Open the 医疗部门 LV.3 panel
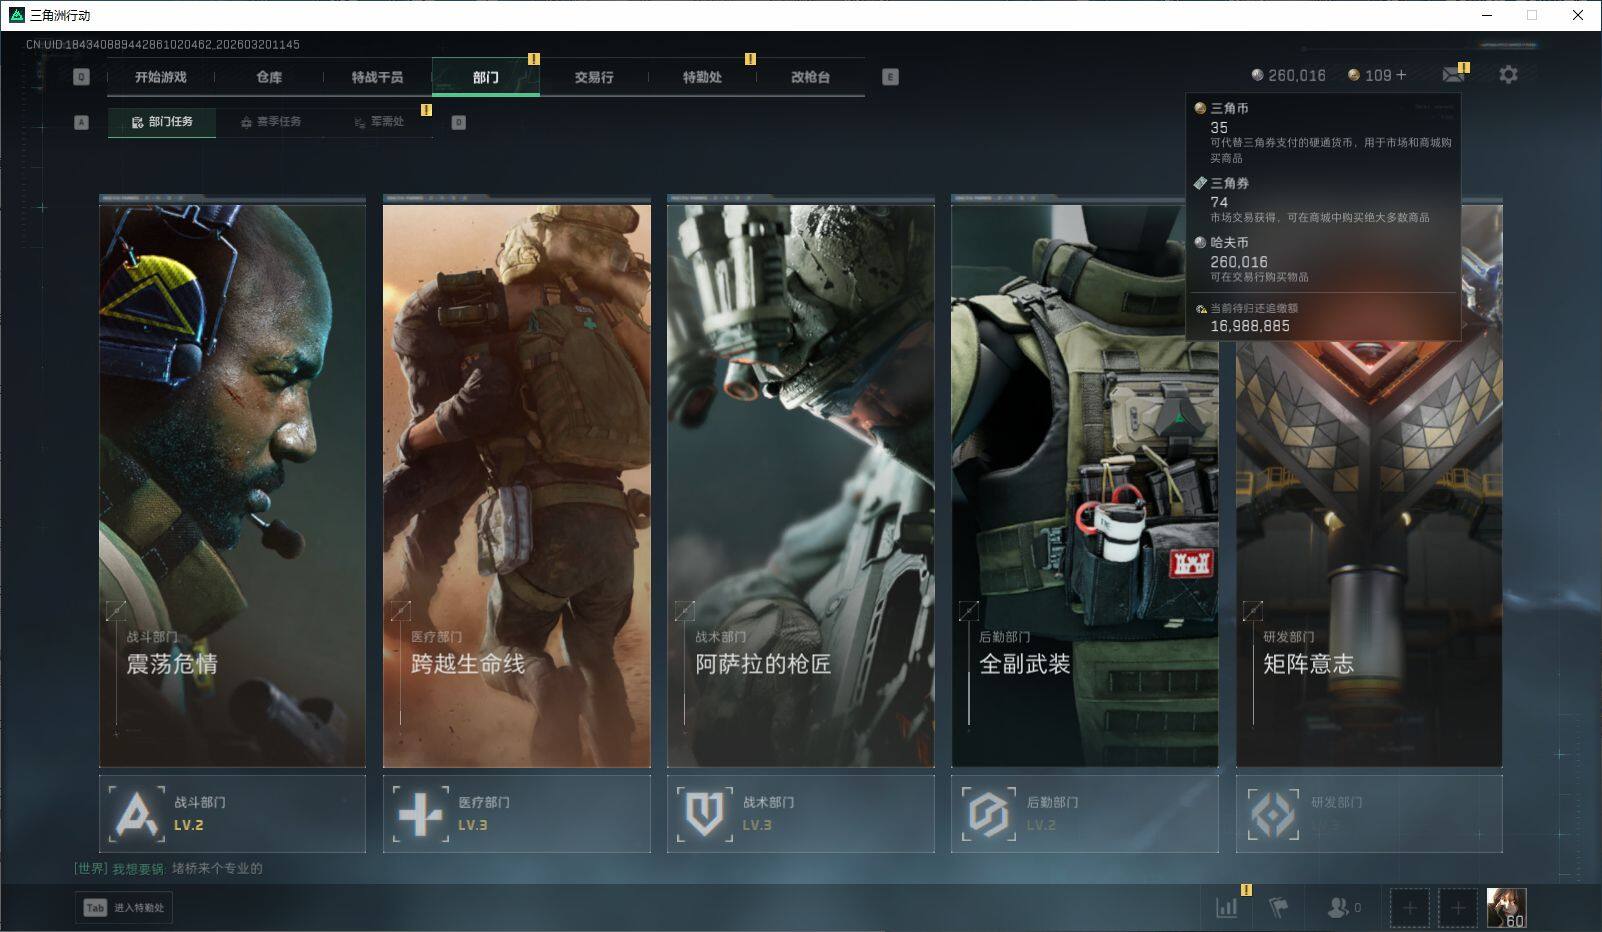This screenshot has height=932, width=1602. pos(516,813)
